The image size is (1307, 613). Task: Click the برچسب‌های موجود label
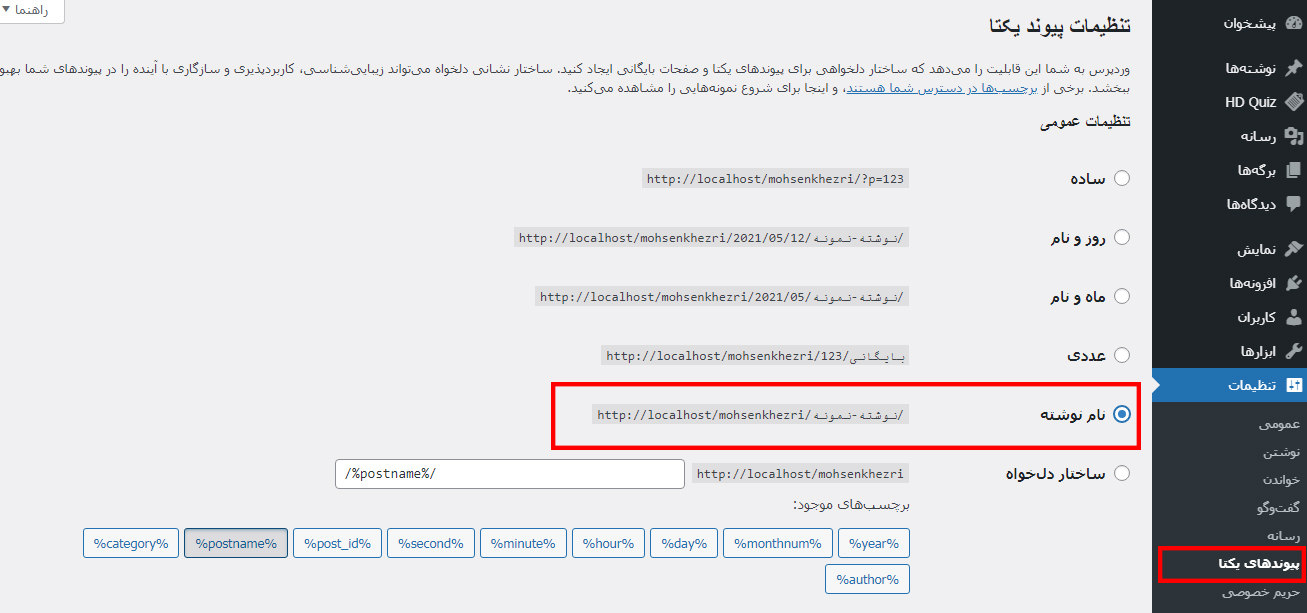851,505
